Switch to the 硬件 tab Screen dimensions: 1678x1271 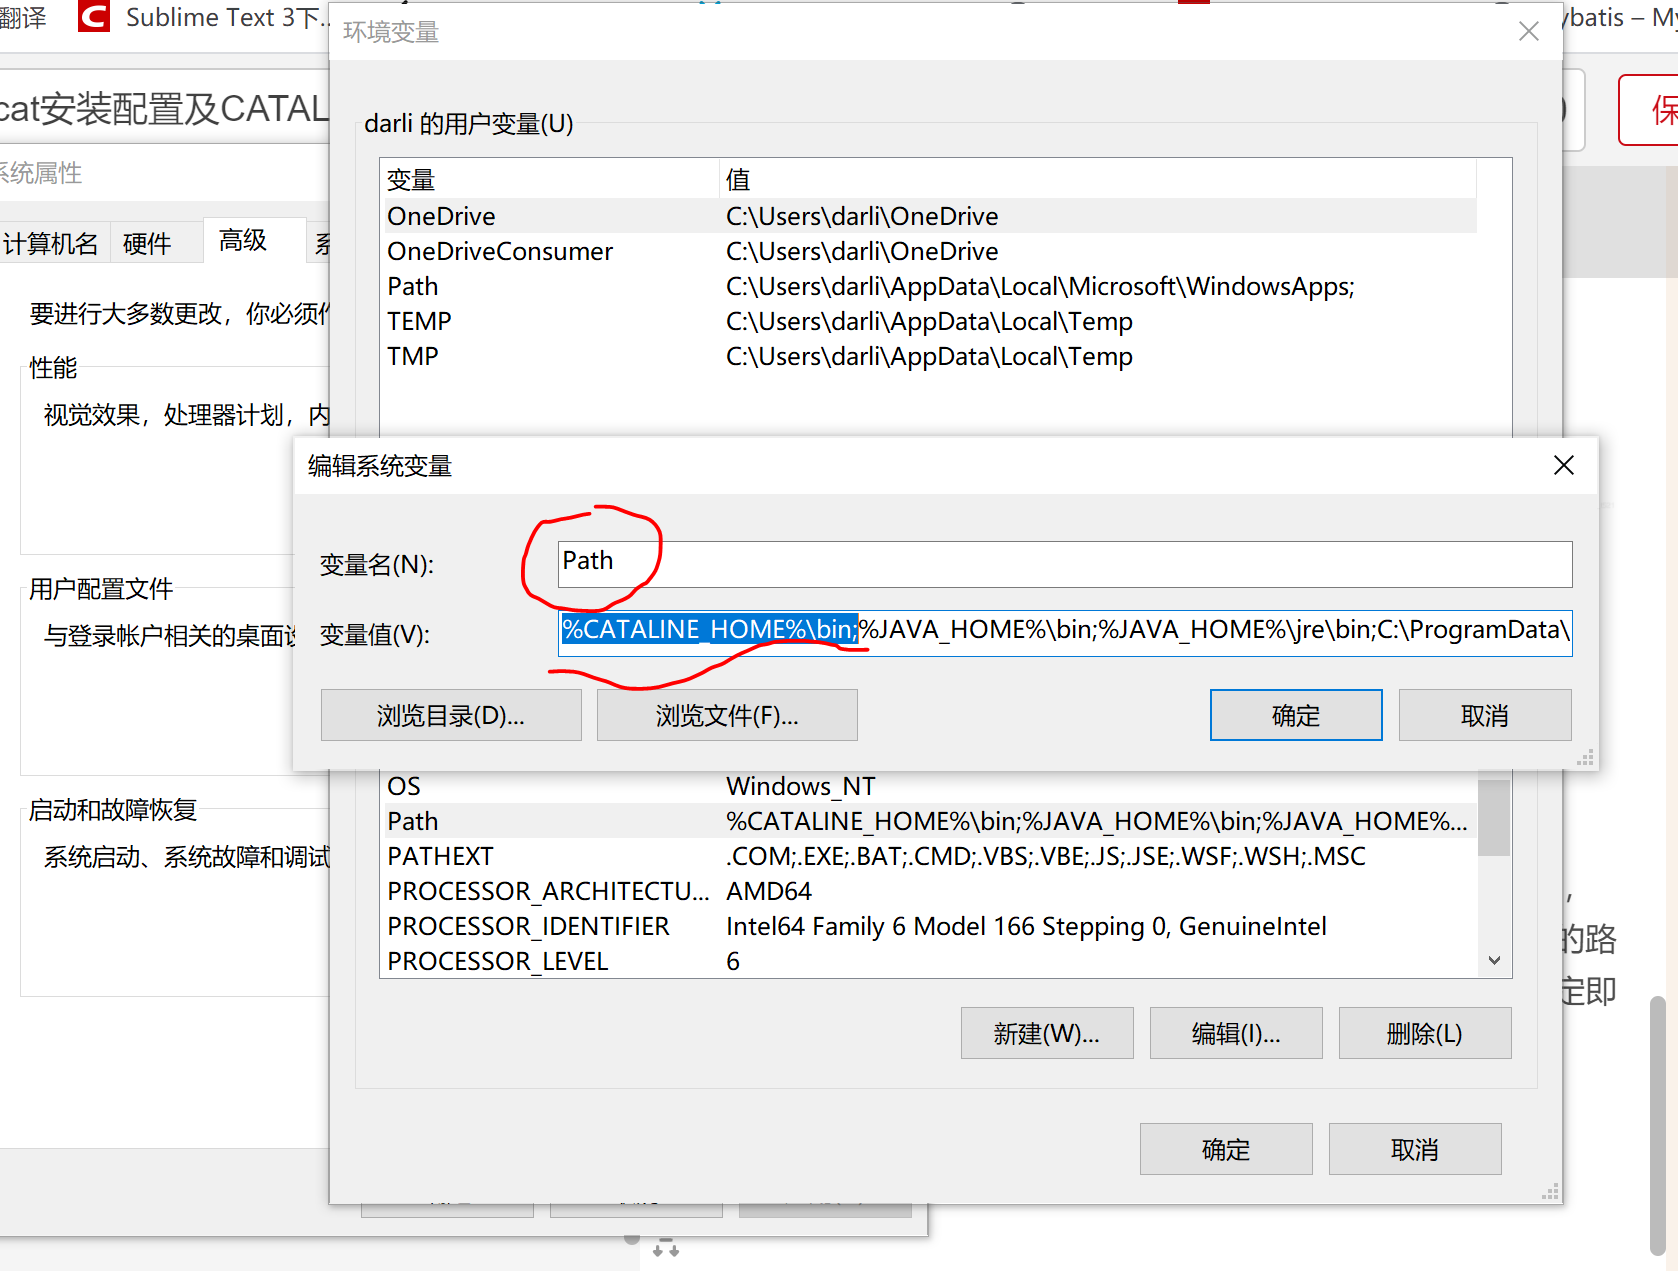coord(146,243)
